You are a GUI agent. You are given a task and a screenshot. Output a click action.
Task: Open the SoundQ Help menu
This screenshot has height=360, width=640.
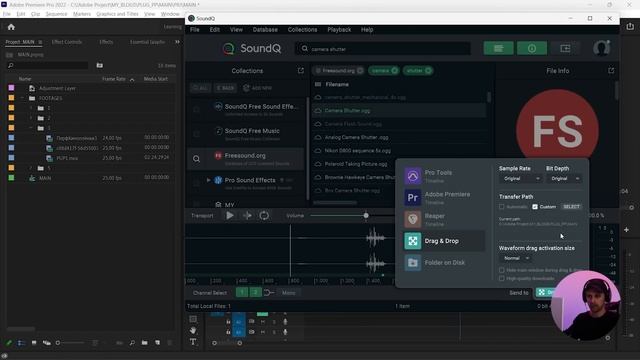point(367,30)
